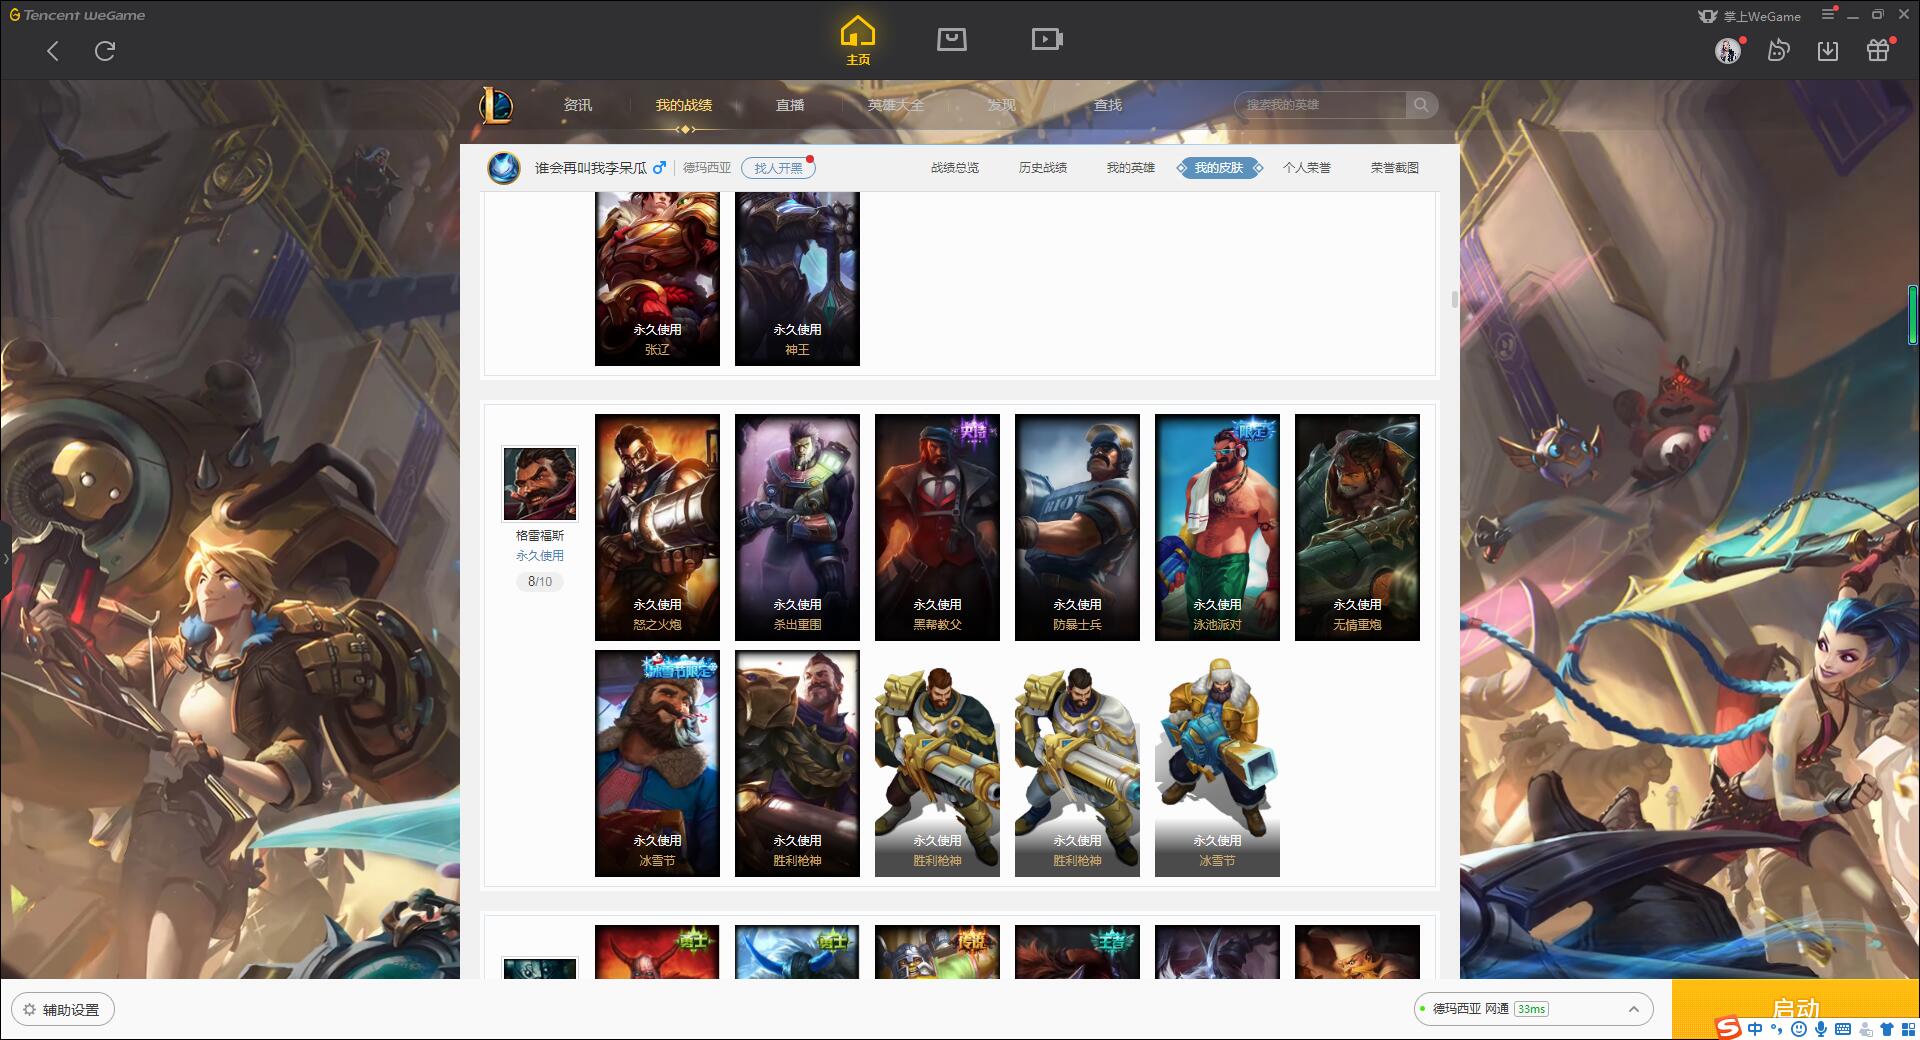Focus the 搜索我的英雄 search field
The image size is (1920, 1040).
point(1320,105)
